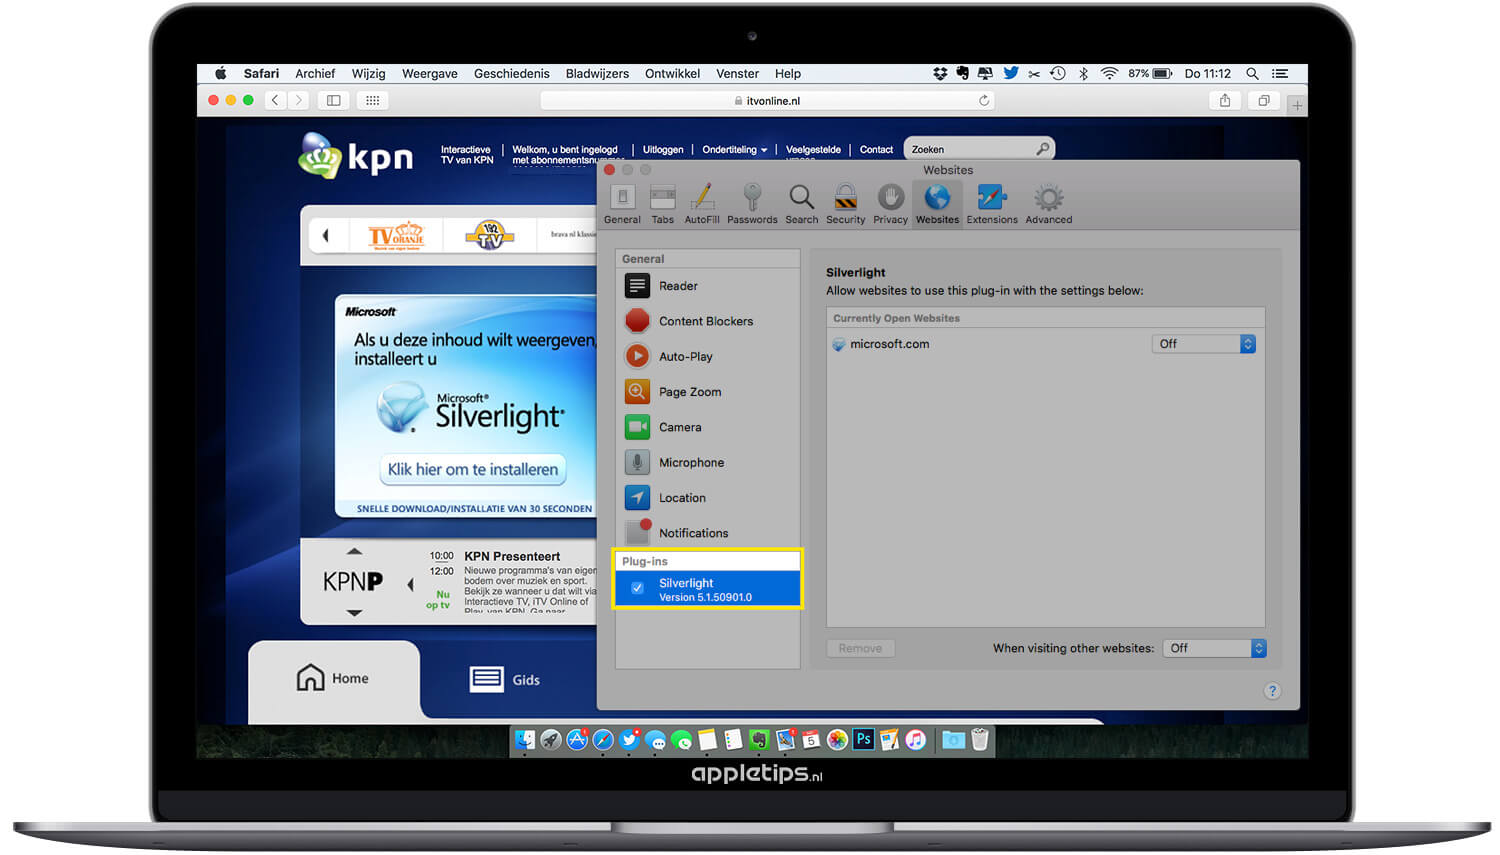The height and width of the screenshot is (855, 1500).
Task: Open the Passwords preferences pane
Action: [x=752, y=204]
